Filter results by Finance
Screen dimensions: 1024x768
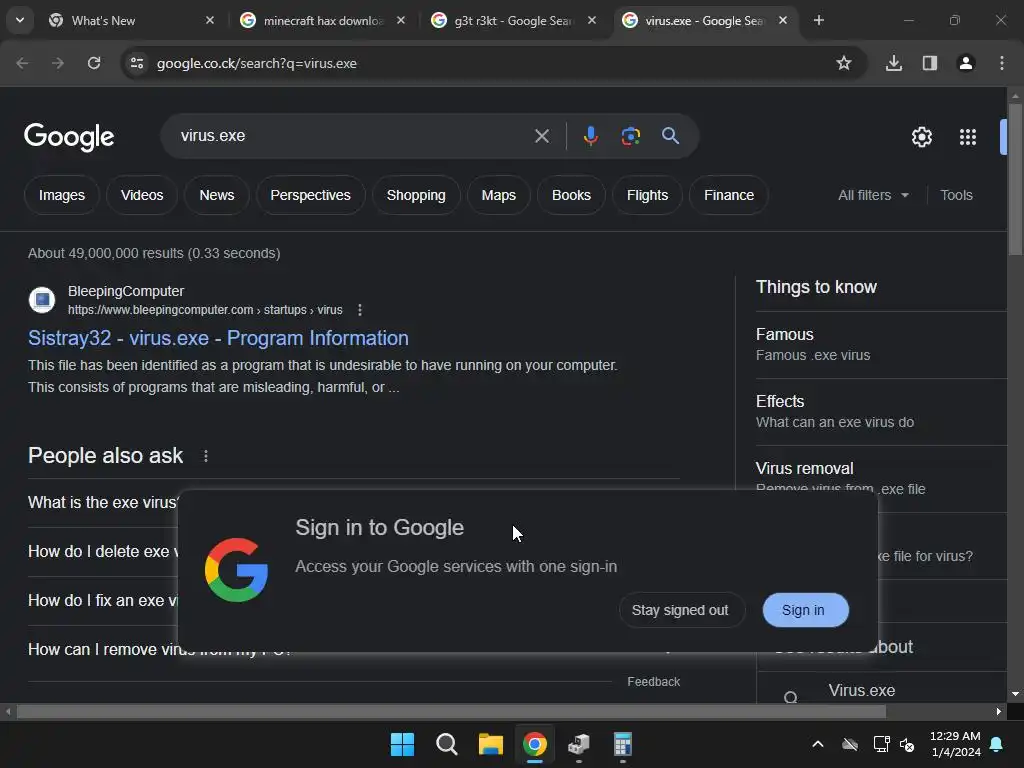pos(729,195)
